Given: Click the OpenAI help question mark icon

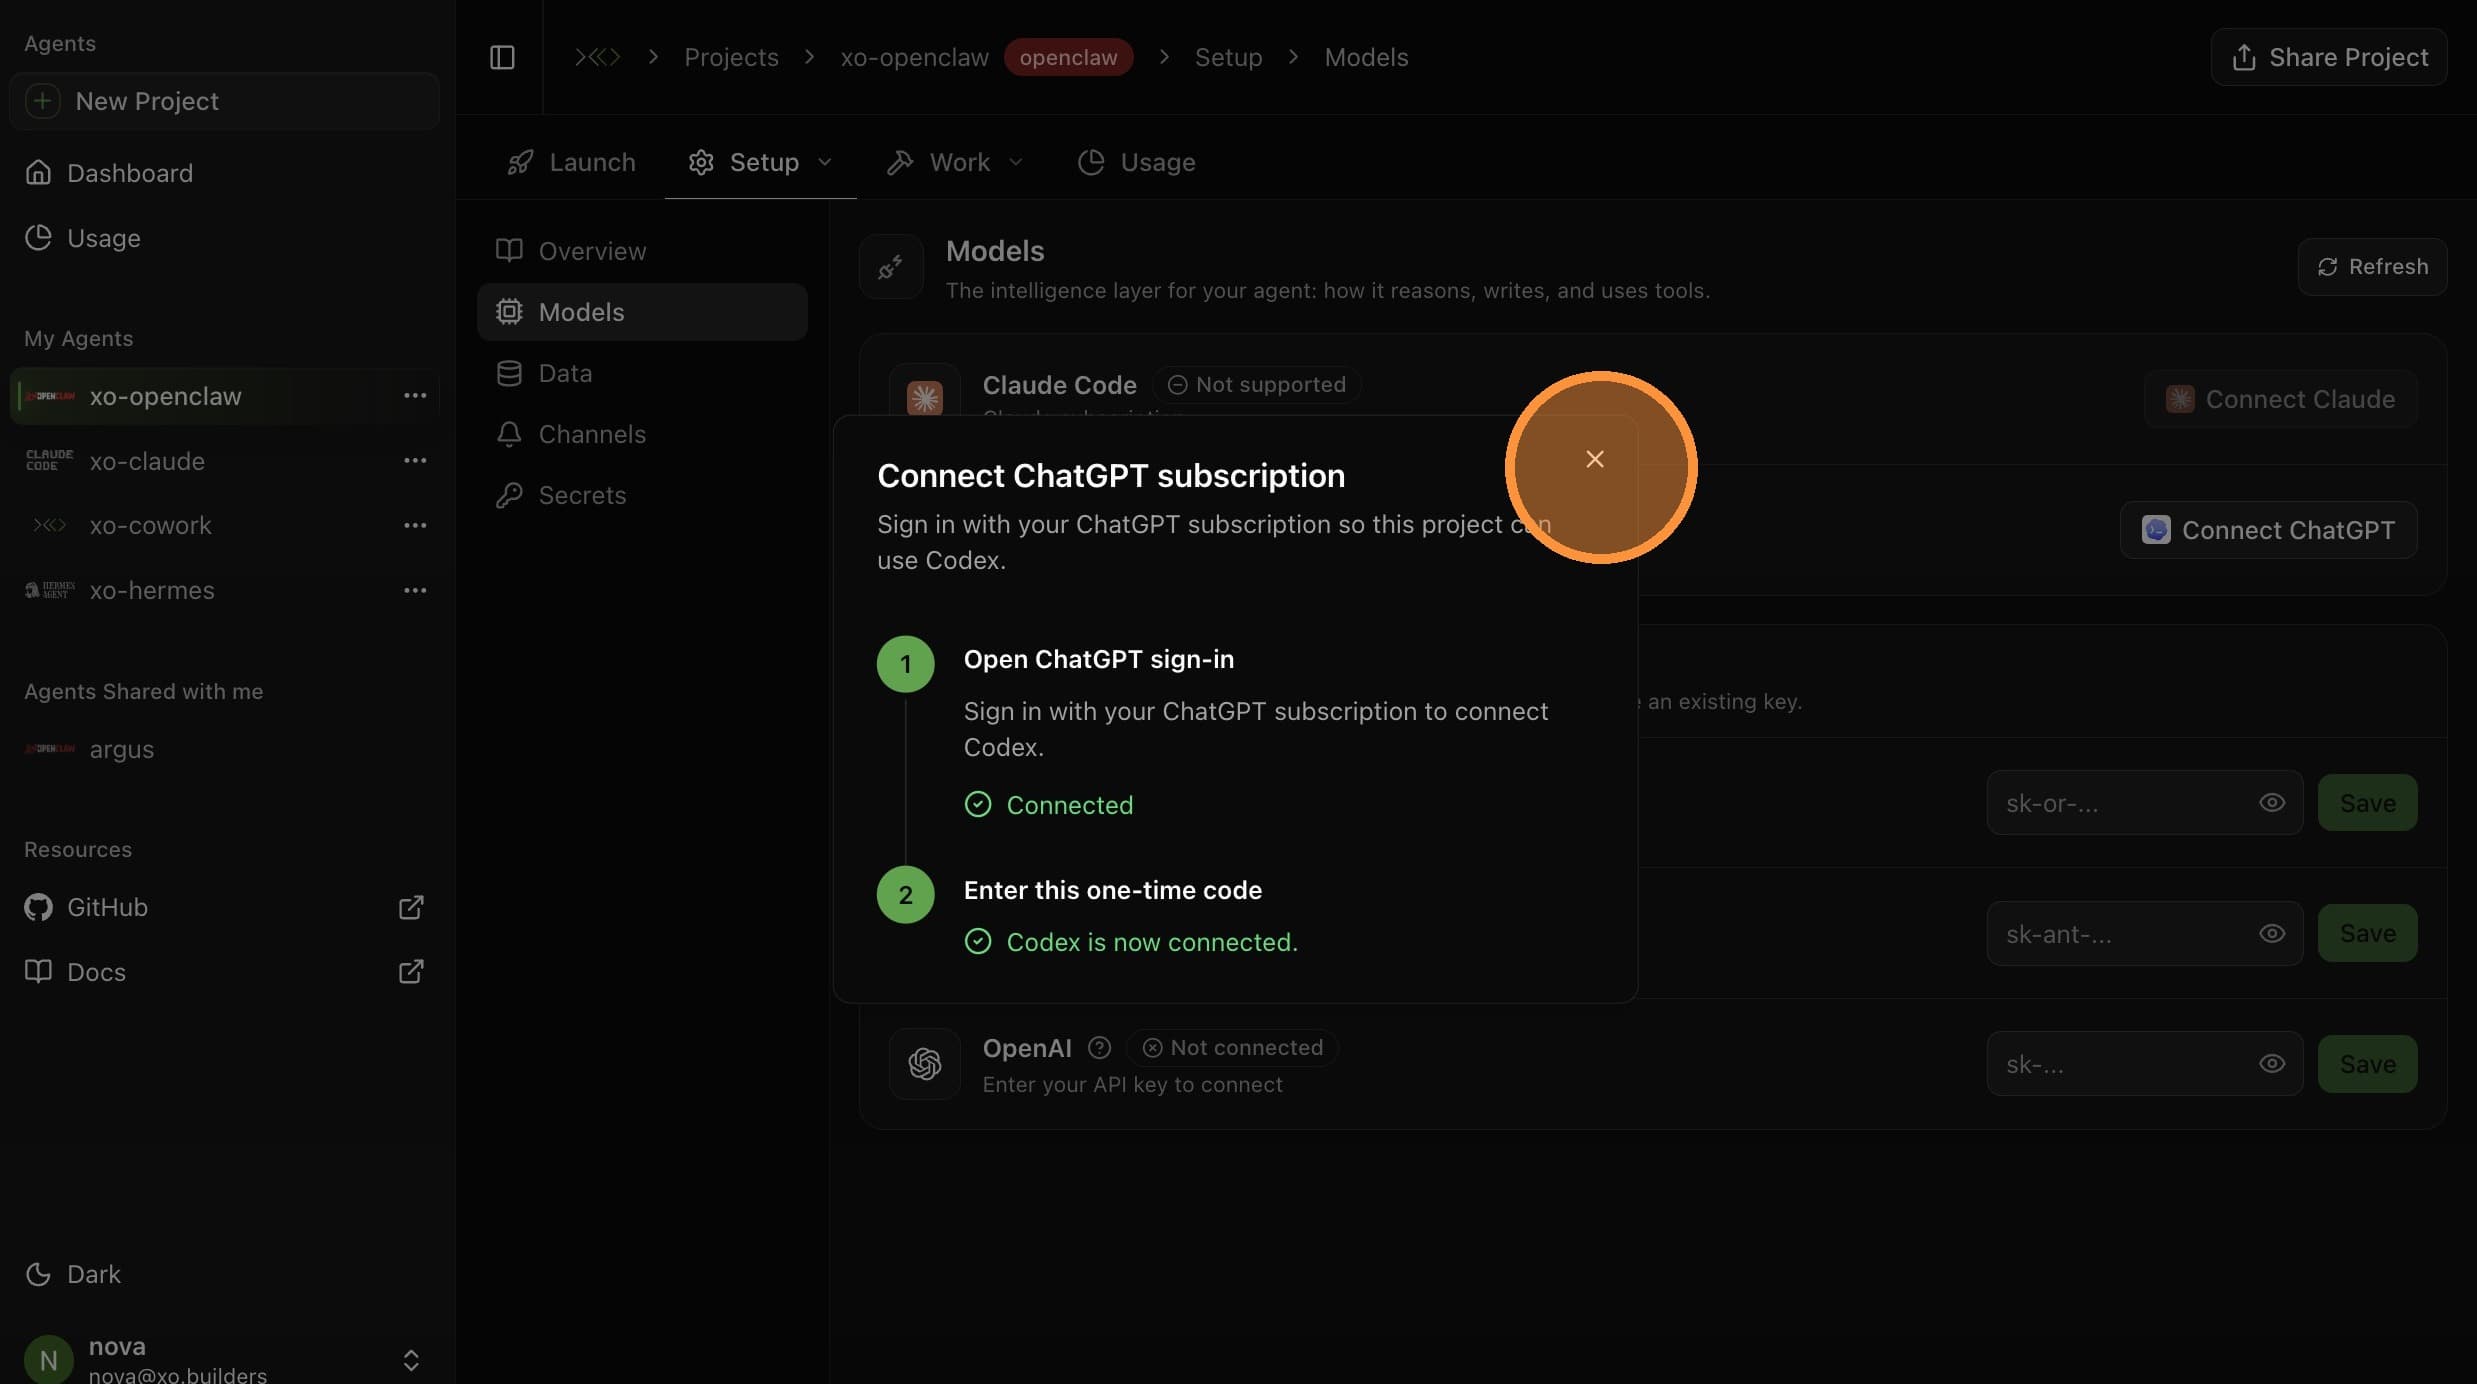Looking at the screenshot, I should click(1099, 1047).
